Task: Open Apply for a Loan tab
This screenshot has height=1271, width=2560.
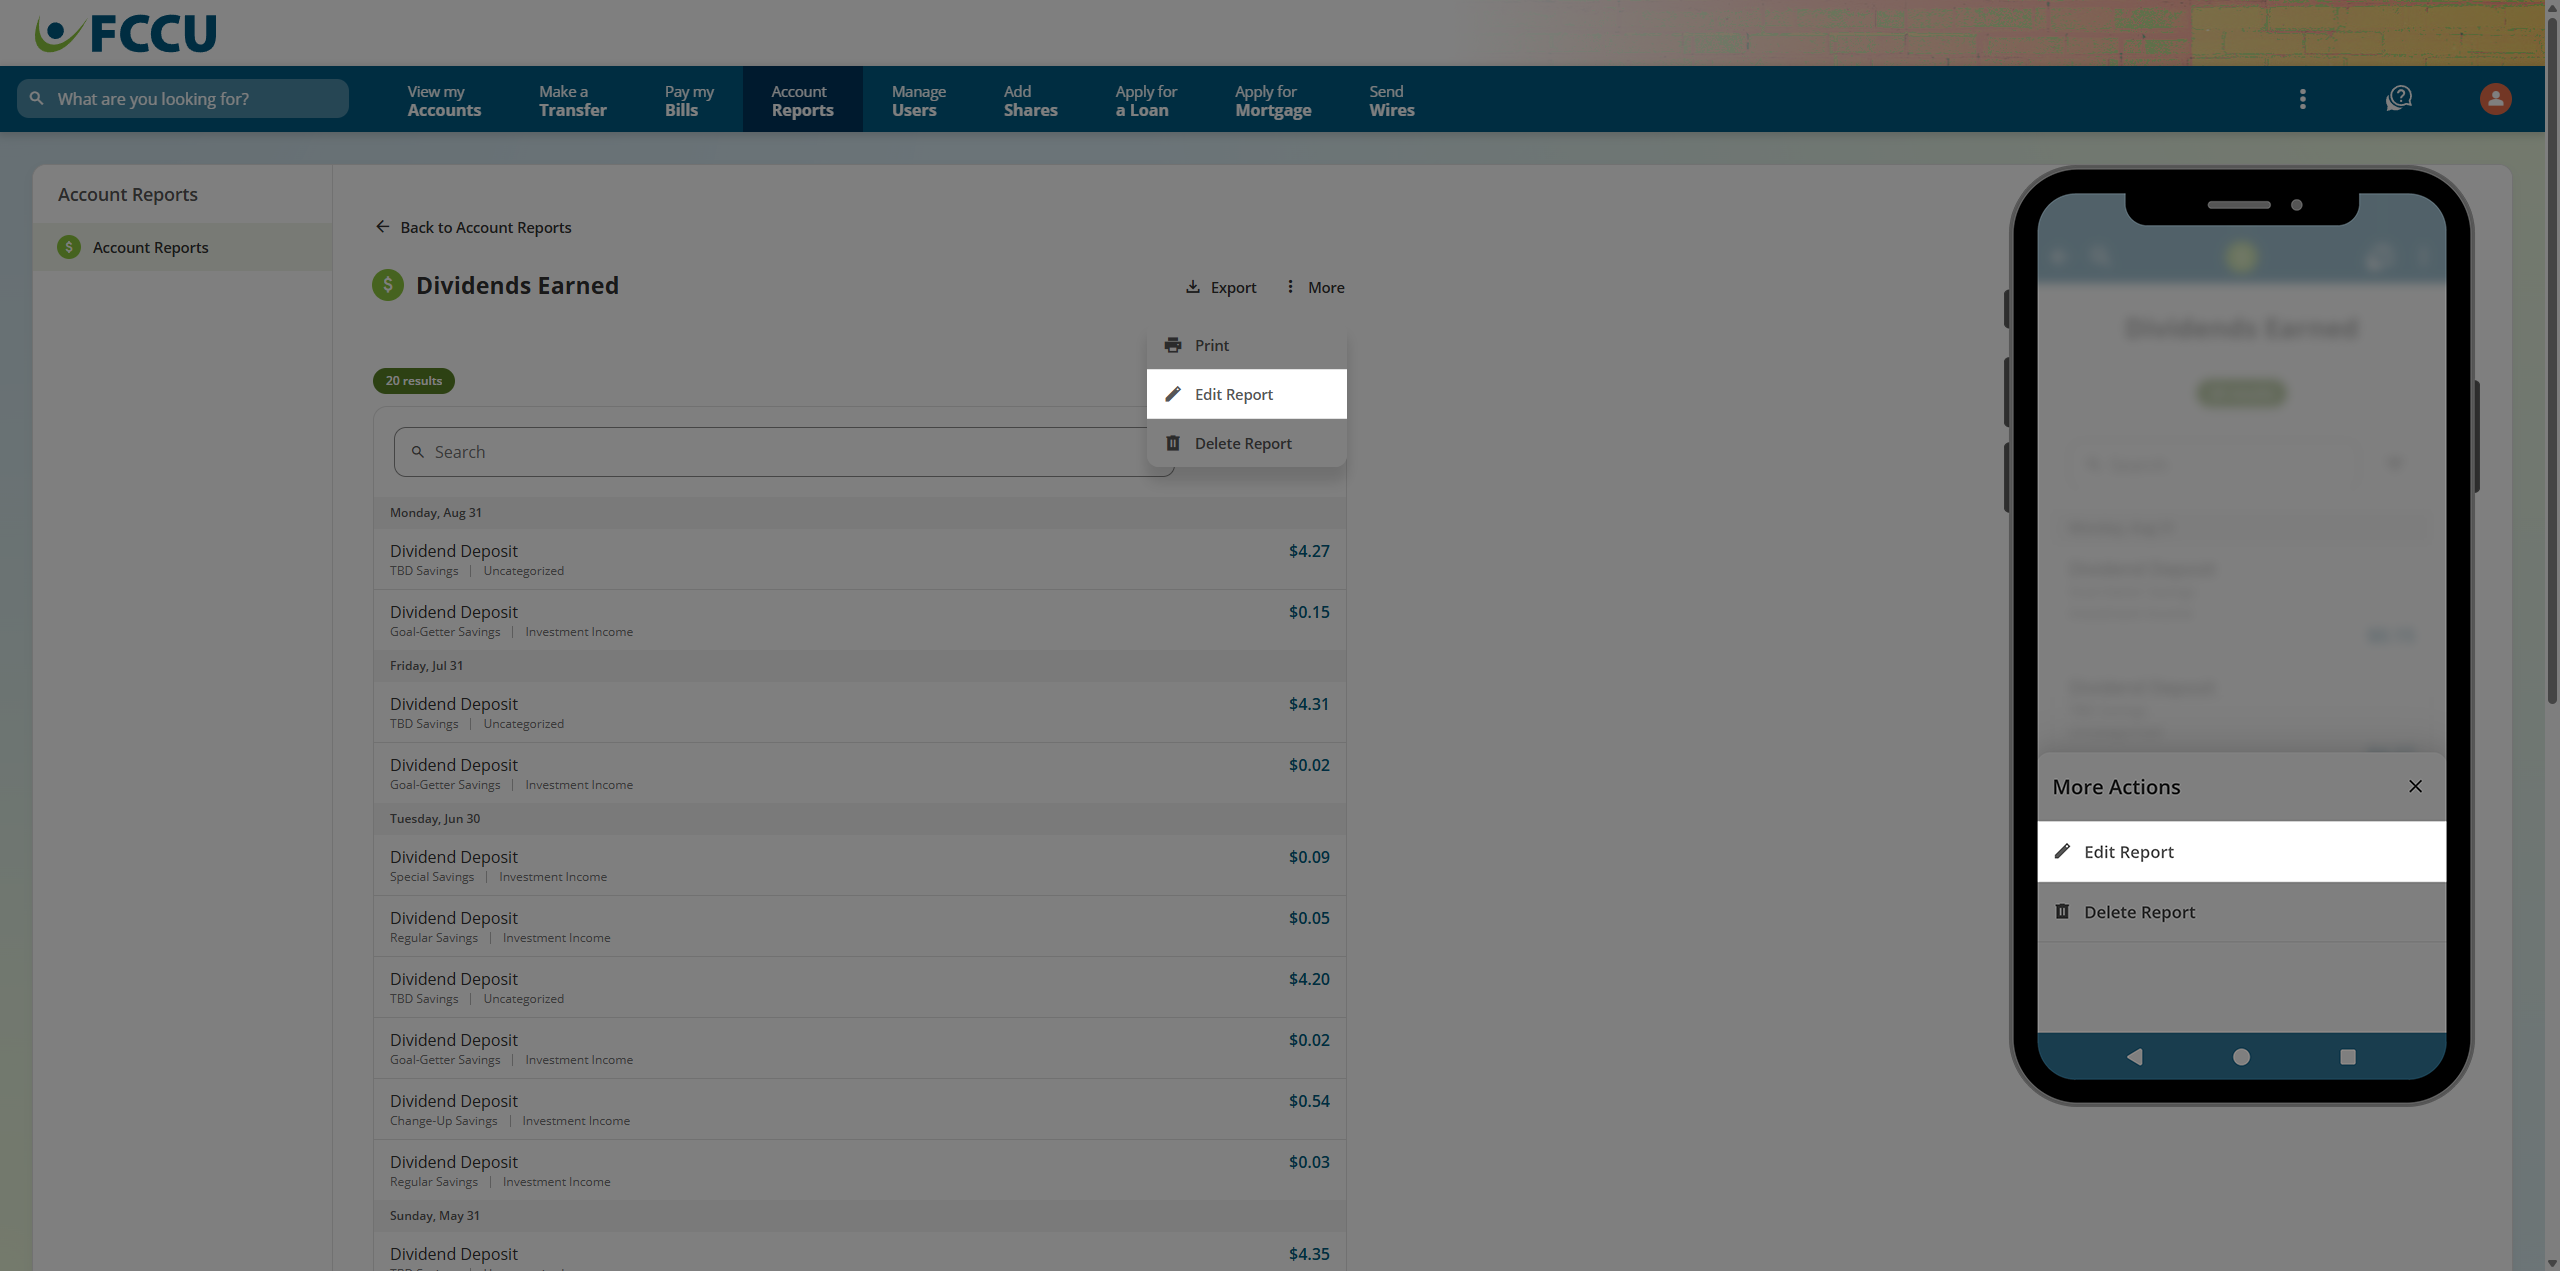Action: click(x=1146, y=100)
